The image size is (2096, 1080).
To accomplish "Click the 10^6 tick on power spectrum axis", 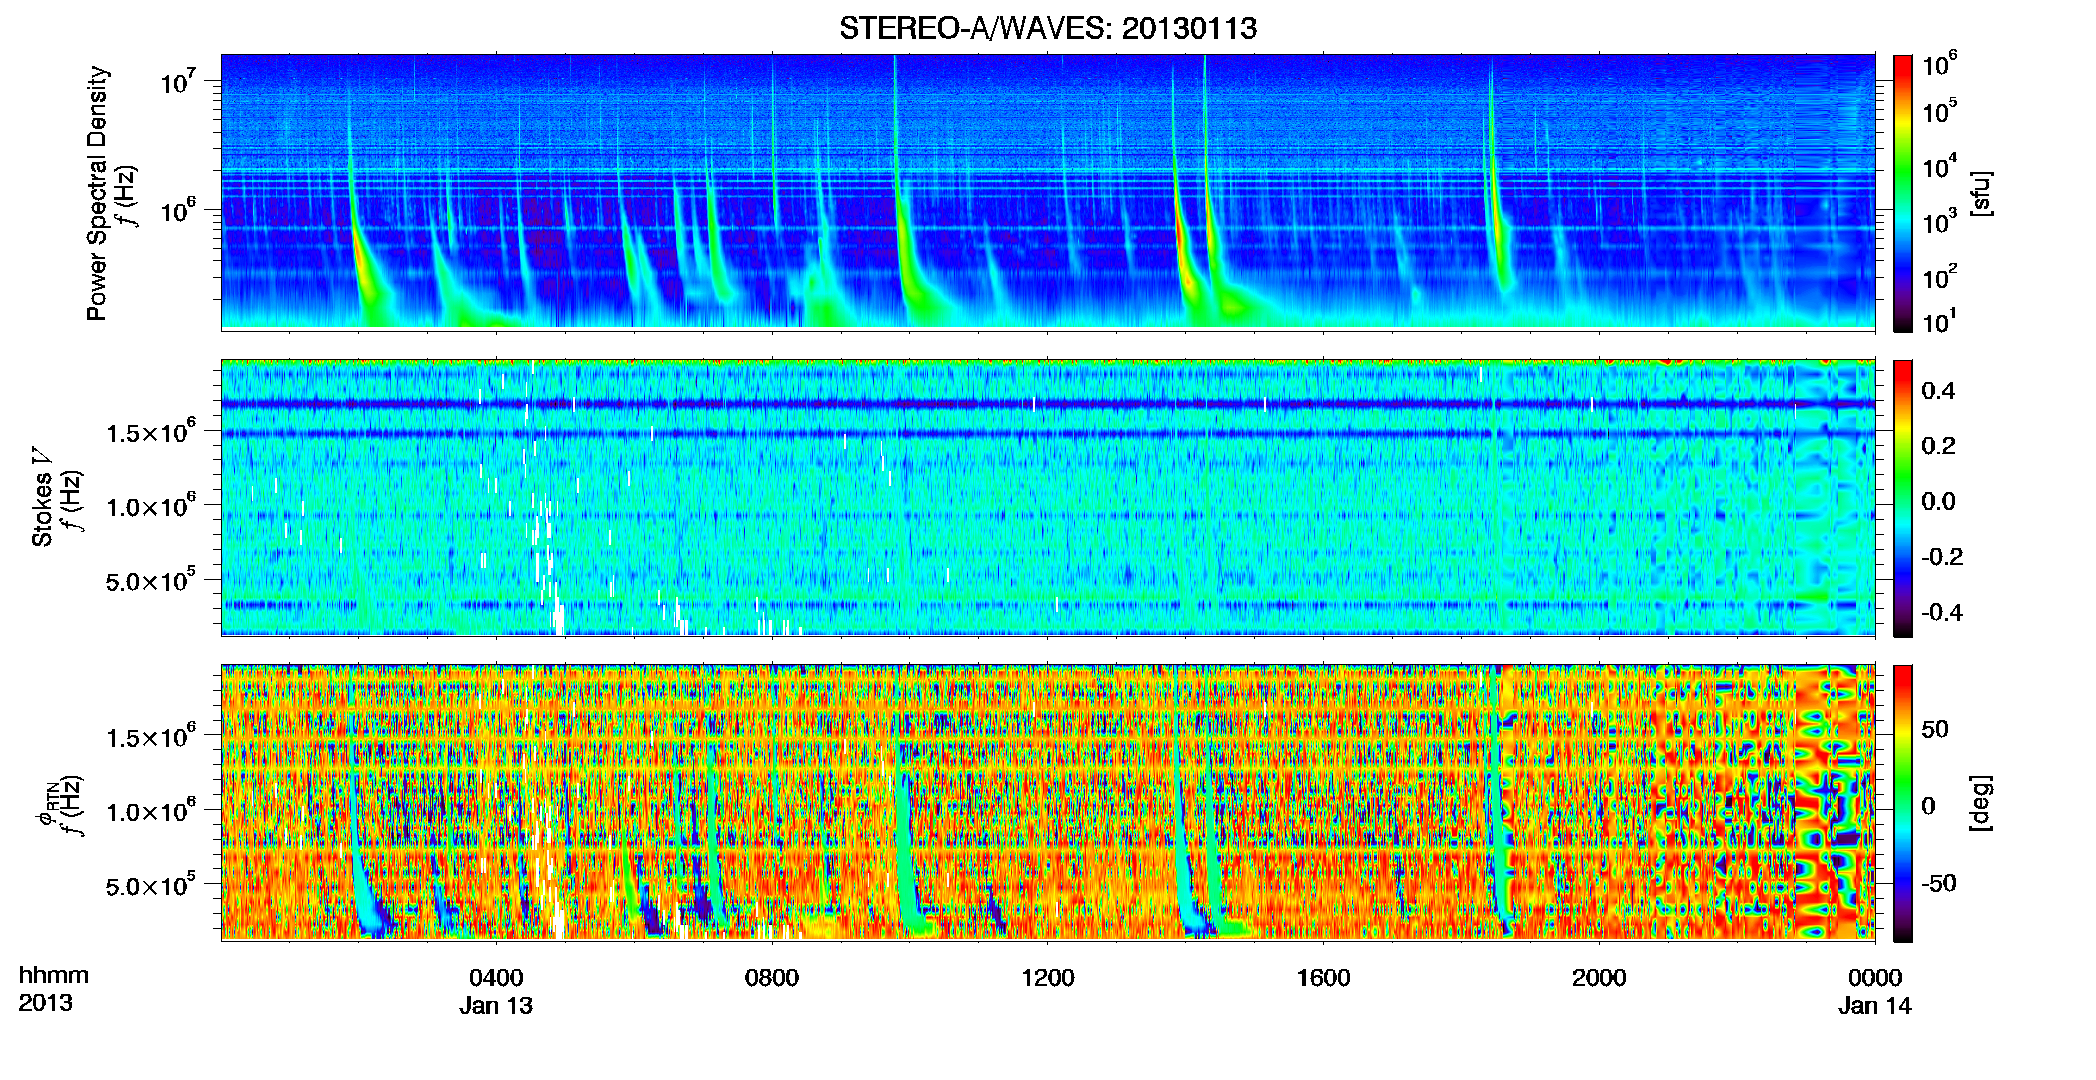I will 176,210.
